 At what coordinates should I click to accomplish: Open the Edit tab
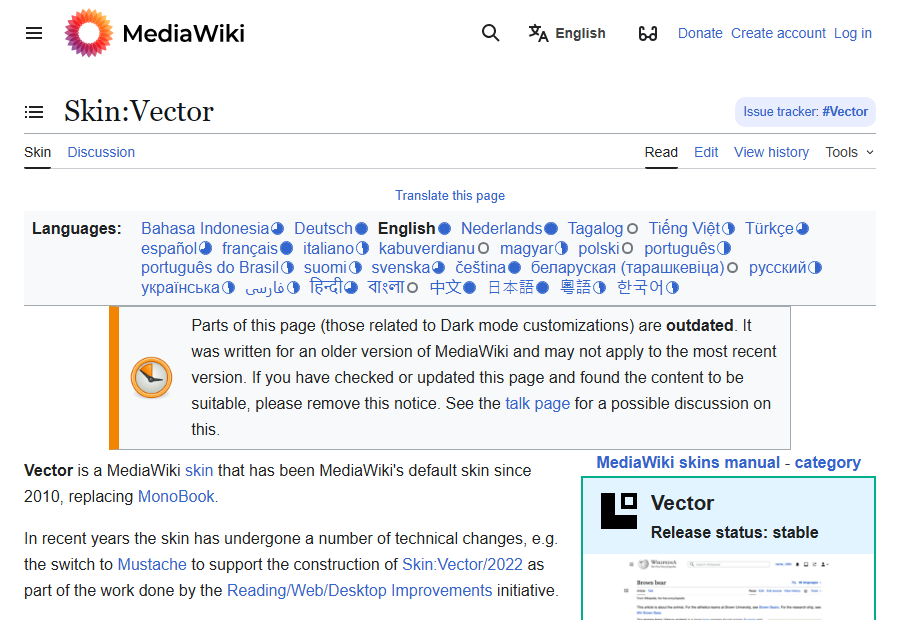tap(706, 152)
